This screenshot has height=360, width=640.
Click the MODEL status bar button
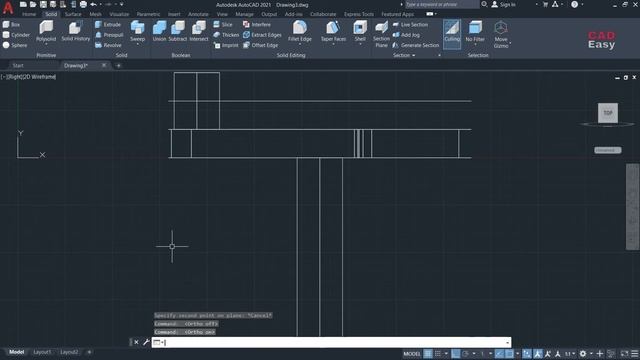point(412,354)
